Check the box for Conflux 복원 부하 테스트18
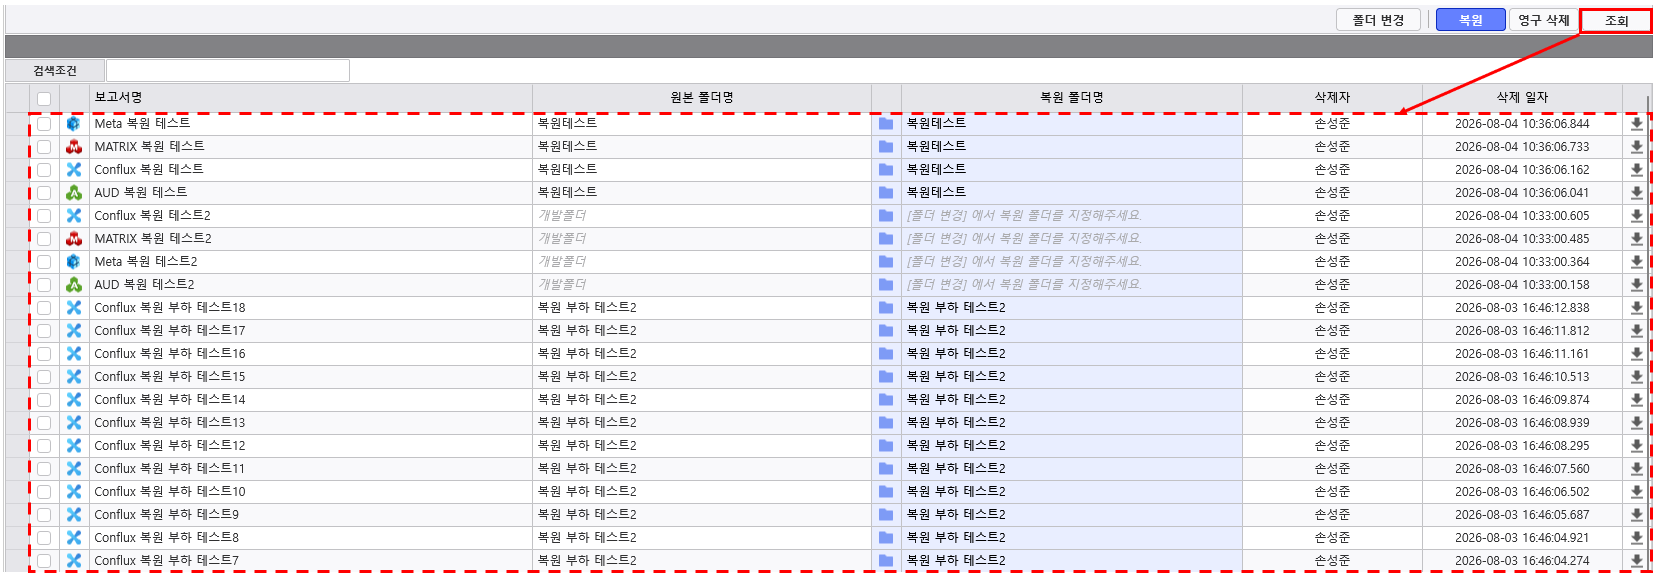Image resolution: width=1656 pixels, height=574 pixels. (x=44, y=308)
